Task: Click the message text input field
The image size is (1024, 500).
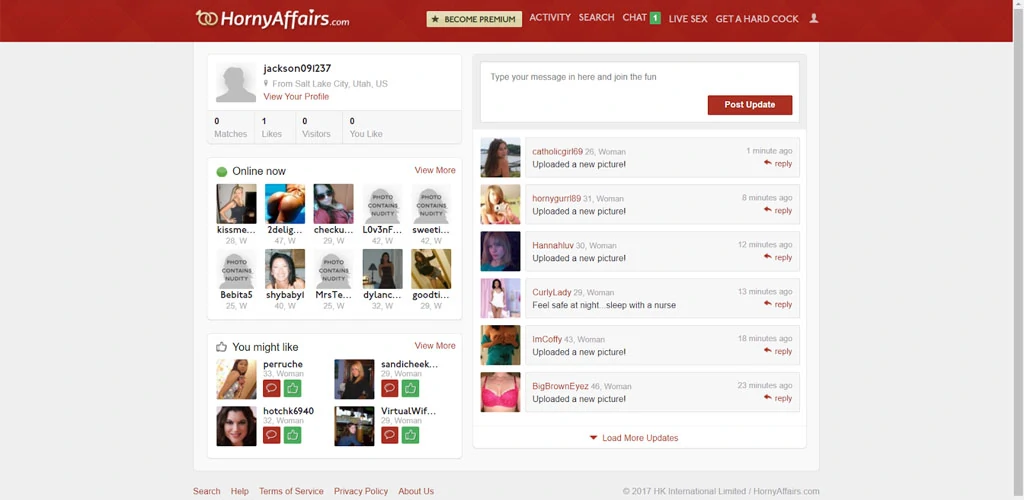Action: (x=640, y=77)
